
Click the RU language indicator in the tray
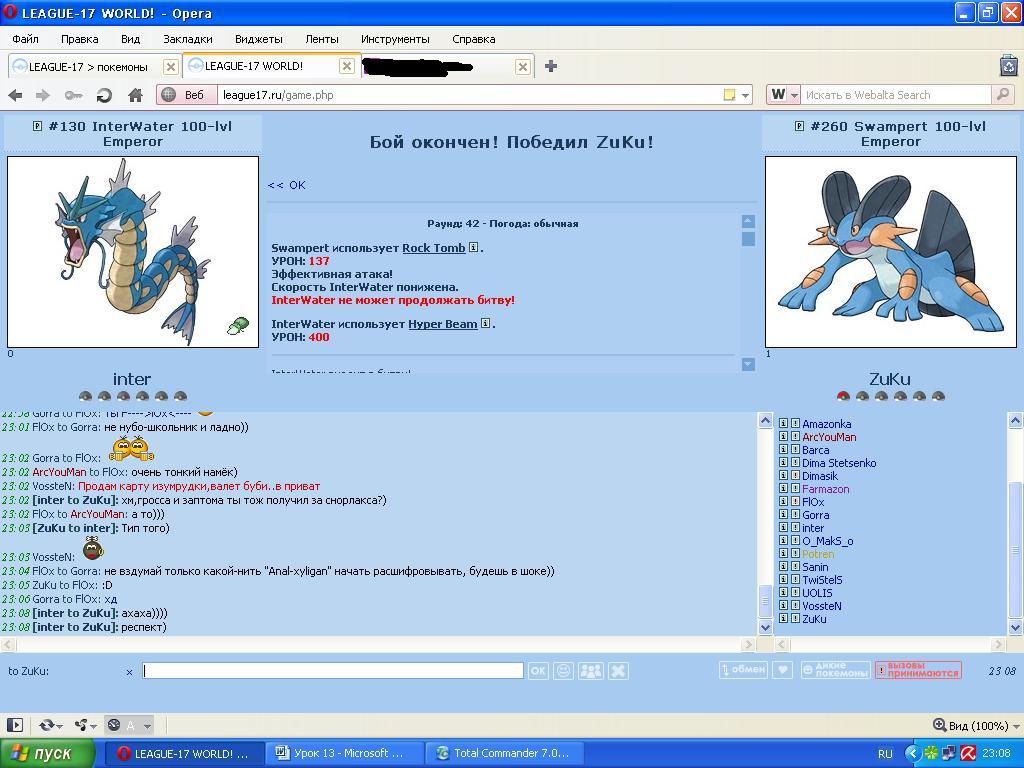click(885, 754)
